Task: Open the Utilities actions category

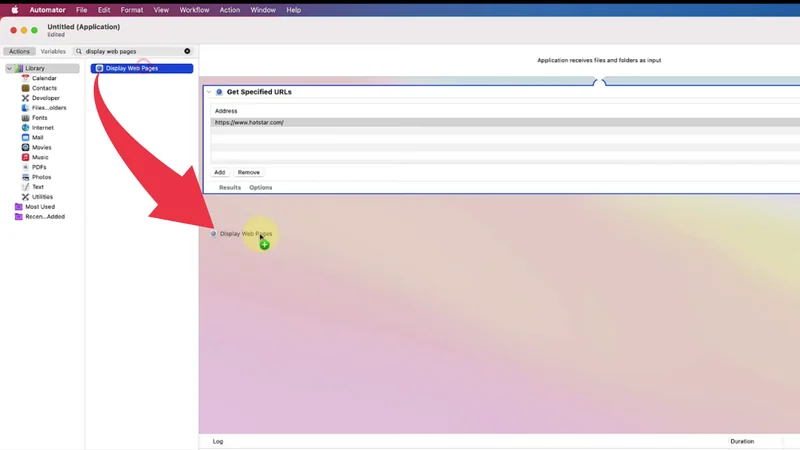Action: 42,197
